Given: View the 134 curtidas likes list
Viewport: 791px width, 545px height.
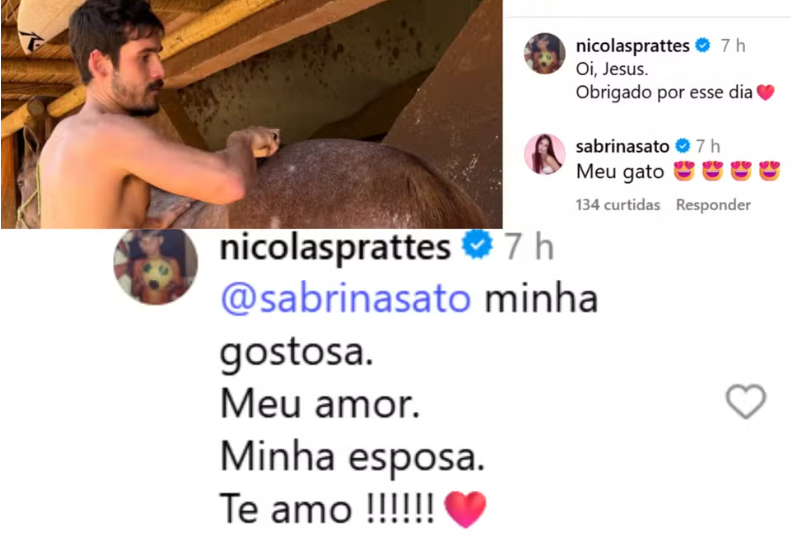Looking at the screenshot, I should (x=617, y=205).
